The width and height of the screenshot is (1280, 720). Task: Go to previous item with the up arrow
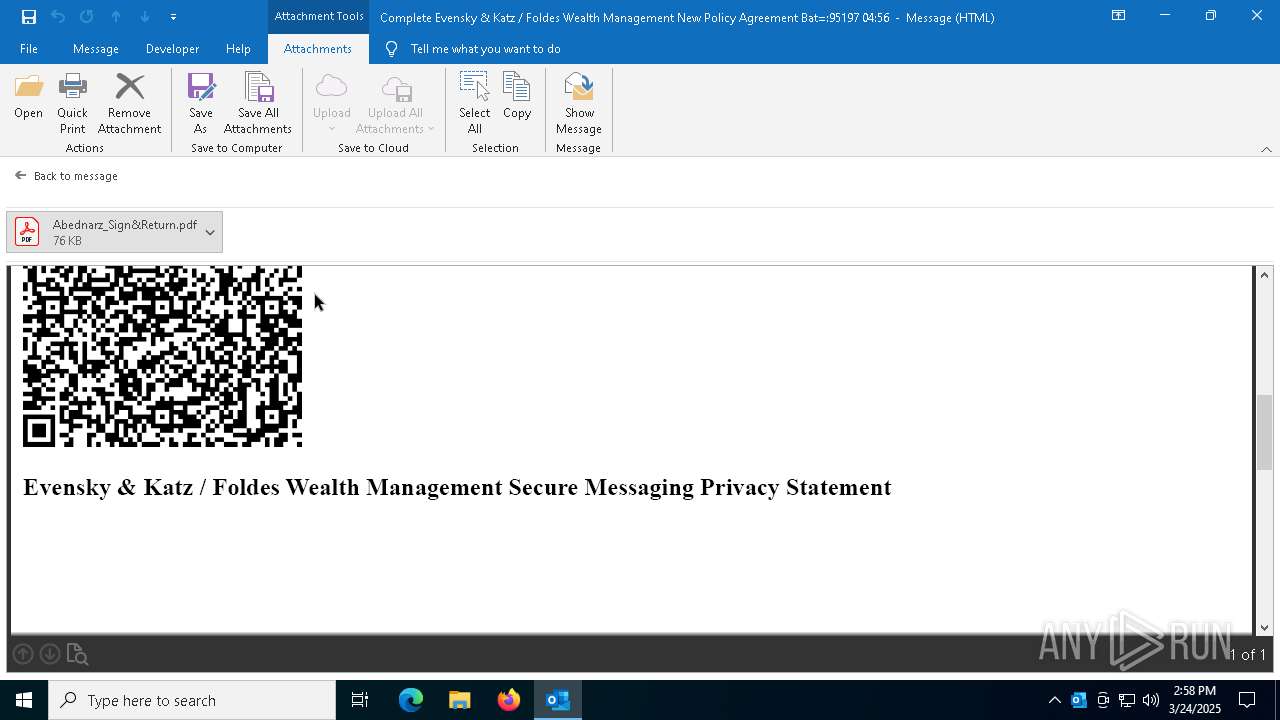[116, 16]
